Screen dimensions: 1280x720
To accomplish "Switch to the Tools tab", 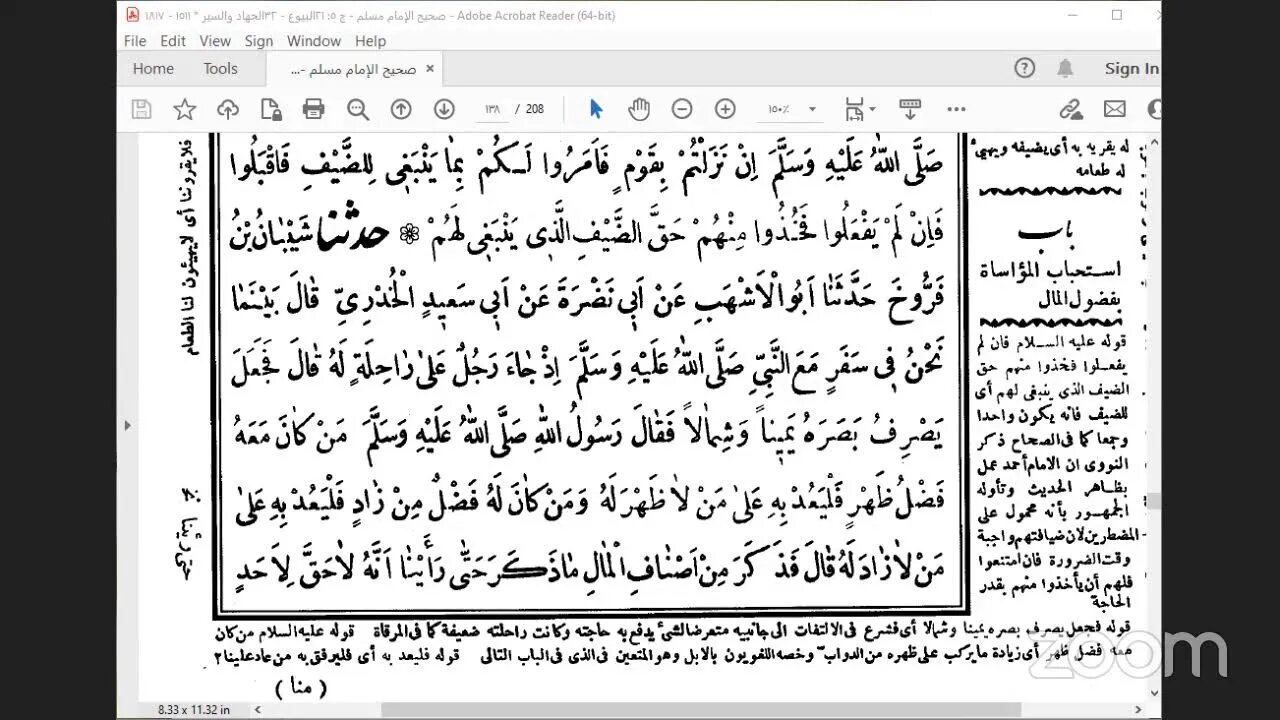I will click(220, 68).
